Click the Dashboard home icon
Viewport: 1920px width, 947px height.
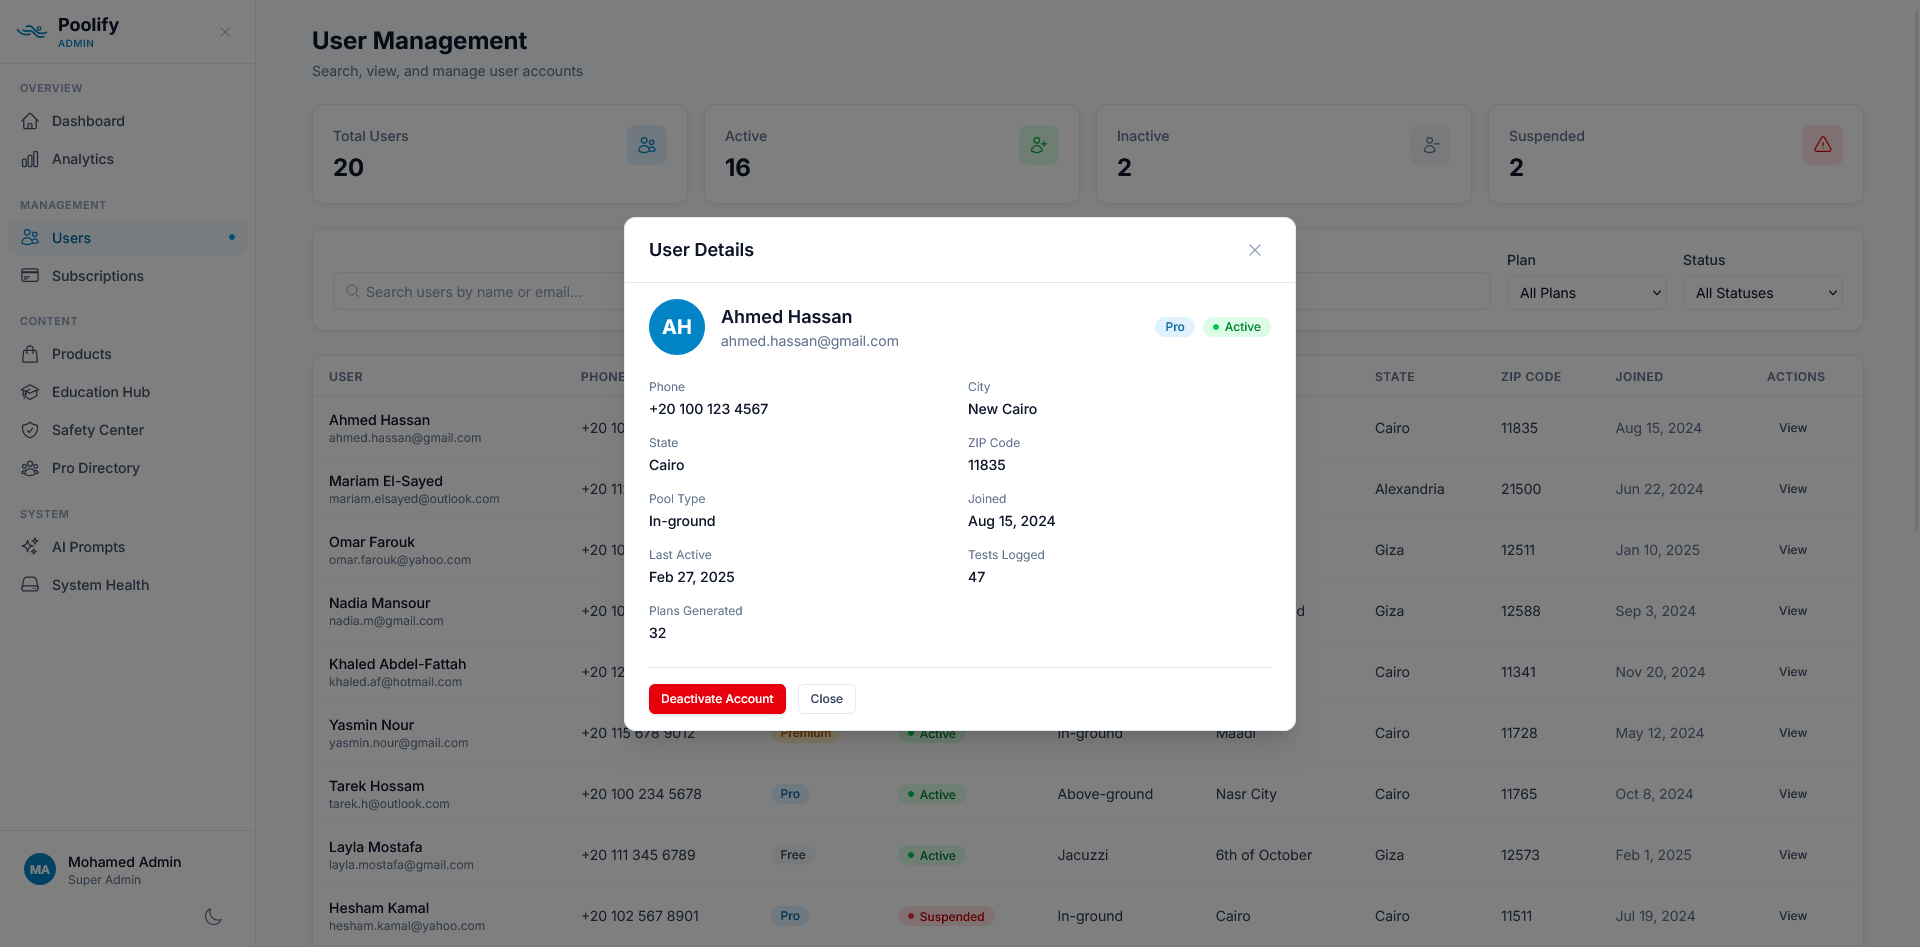tap(30, 121)
